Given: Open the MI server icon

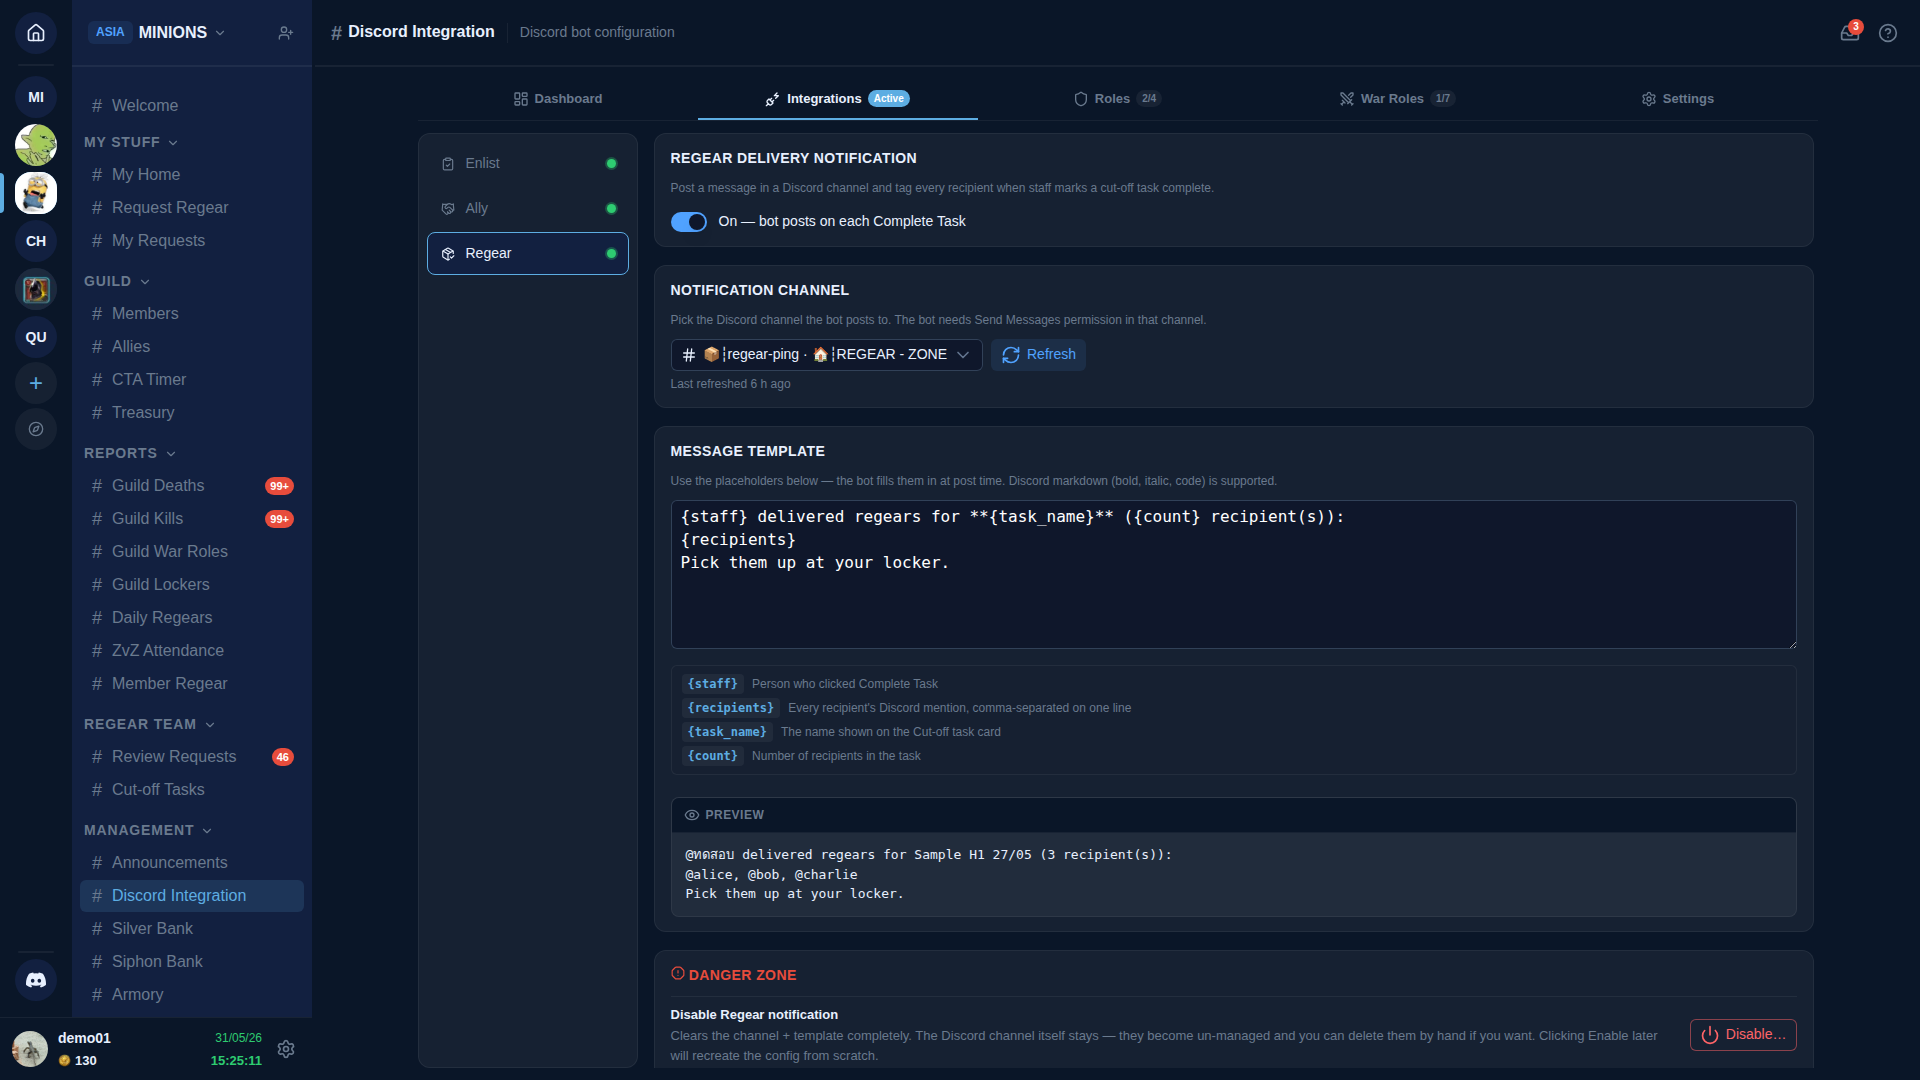Looking at the screenshot, I should (x=36, y=97).
